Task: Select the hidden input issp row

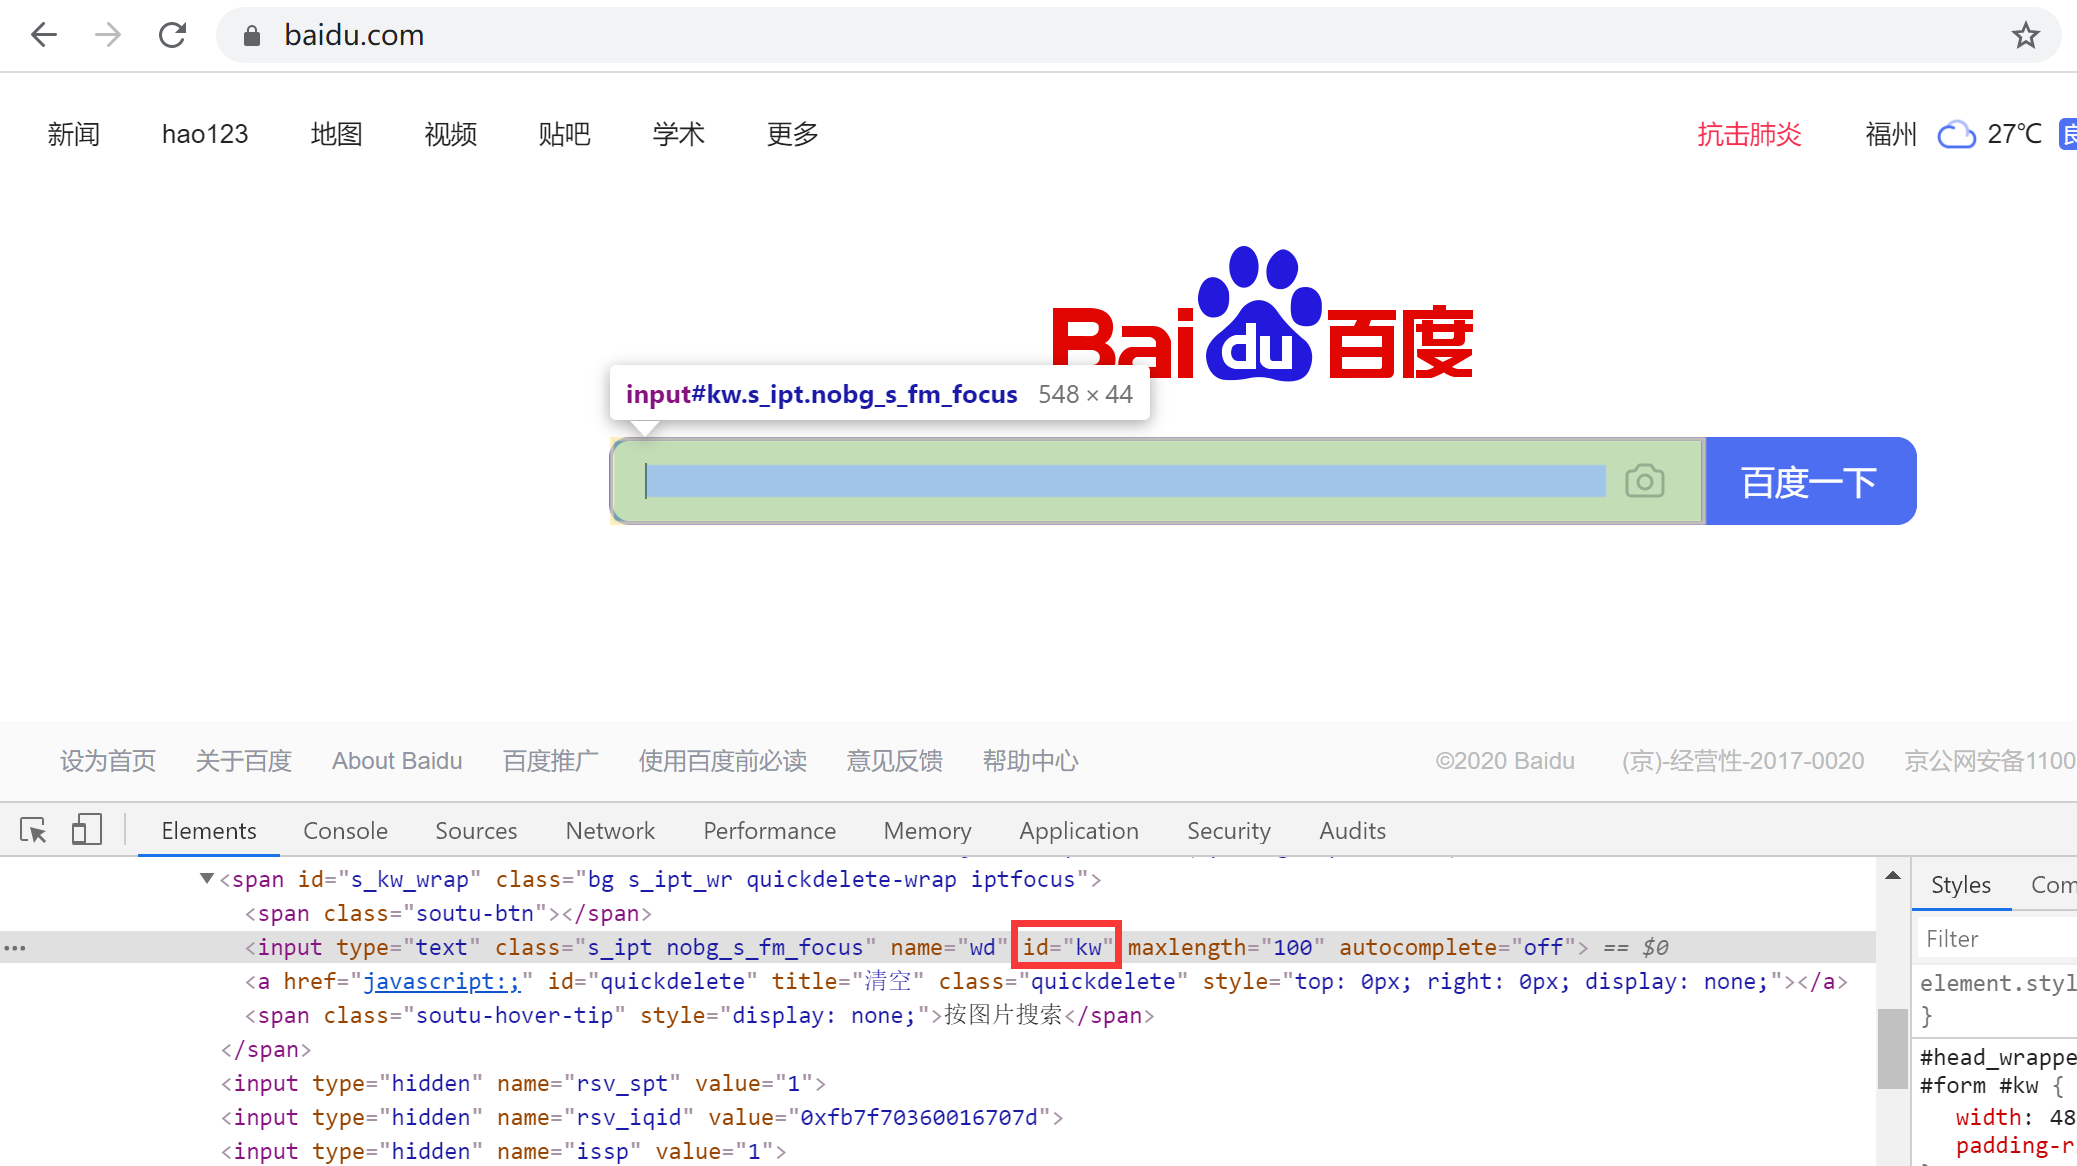Action: 504,1151
